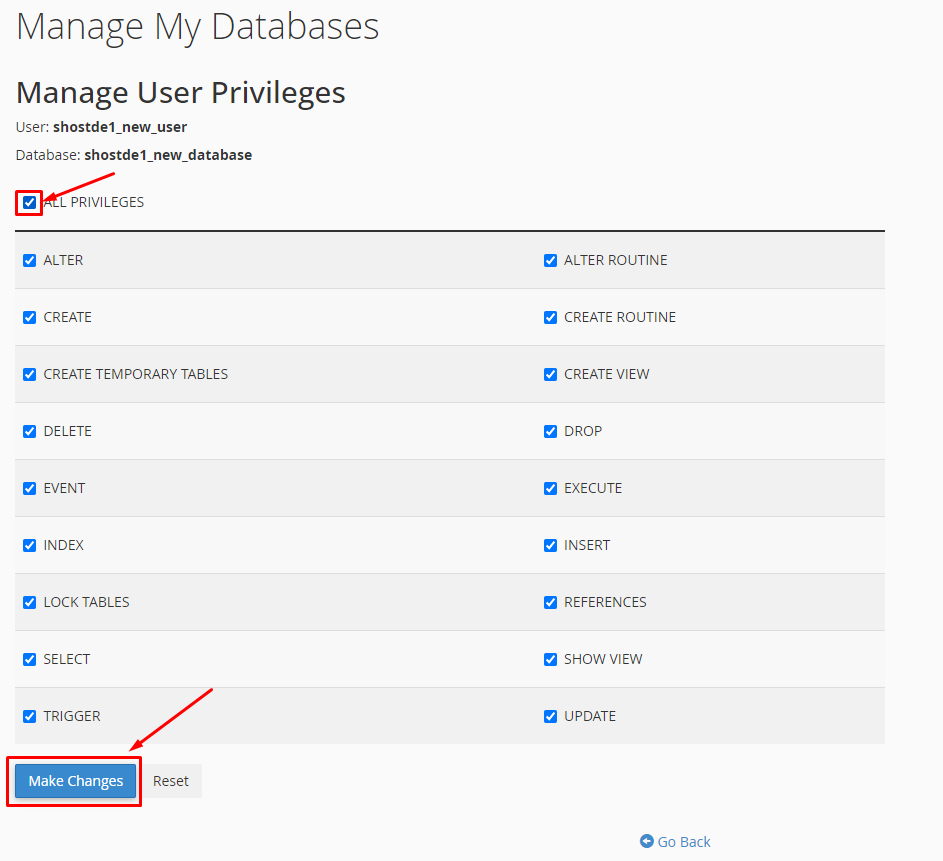Click the Go Back link
The image size is (943, 861).
tap(675, 841)
